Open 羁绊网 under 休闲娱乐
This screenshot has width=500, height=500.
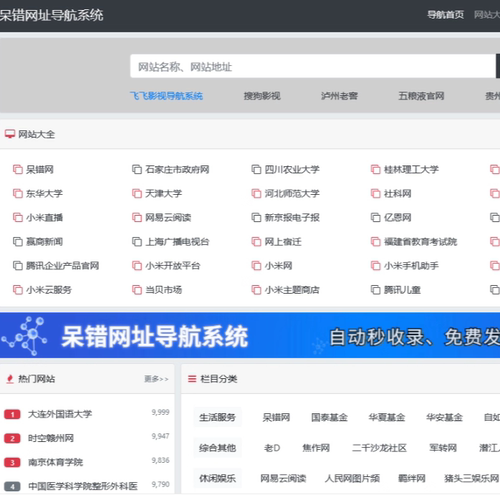click(412, 478)
